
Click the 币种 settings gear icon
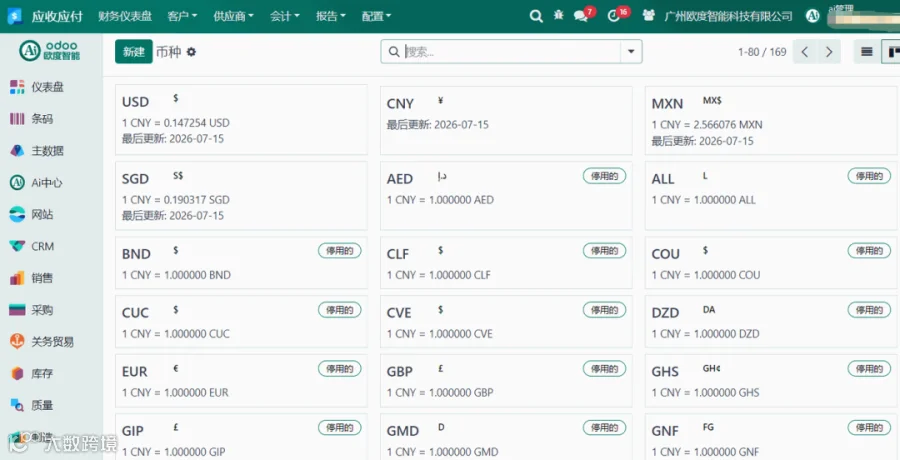pos(191,52)
